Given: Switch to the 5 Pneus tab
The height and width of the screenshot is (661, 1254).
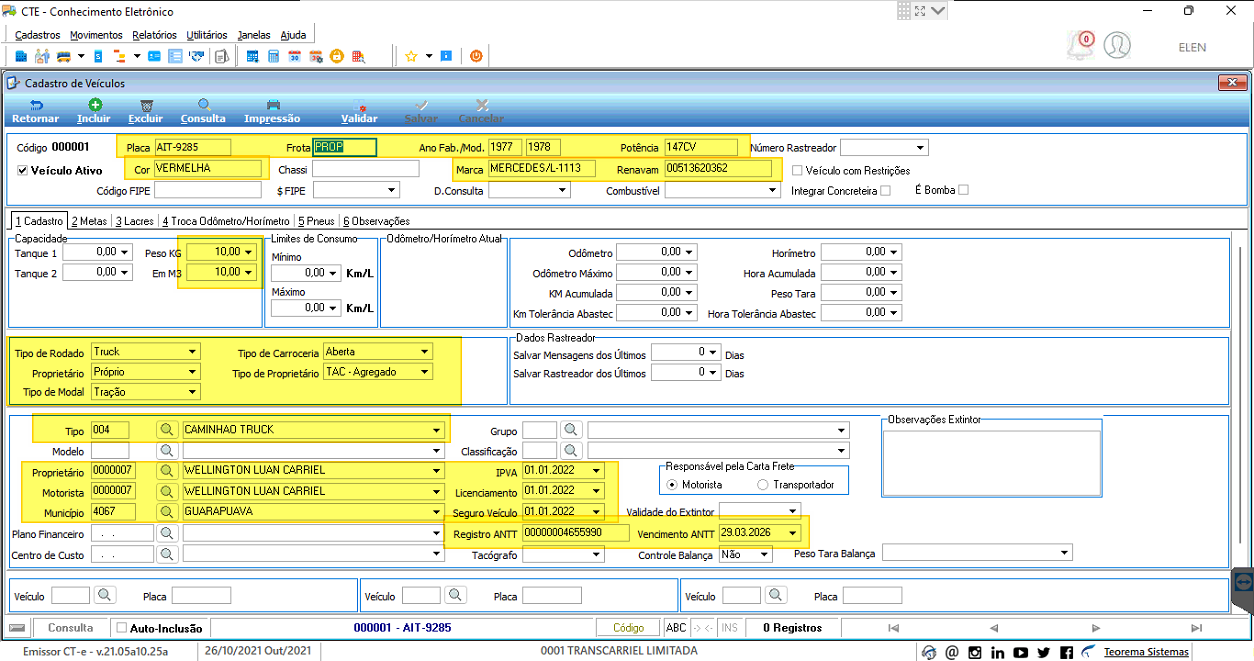Looking at the screenshot, I should (317, 221).
